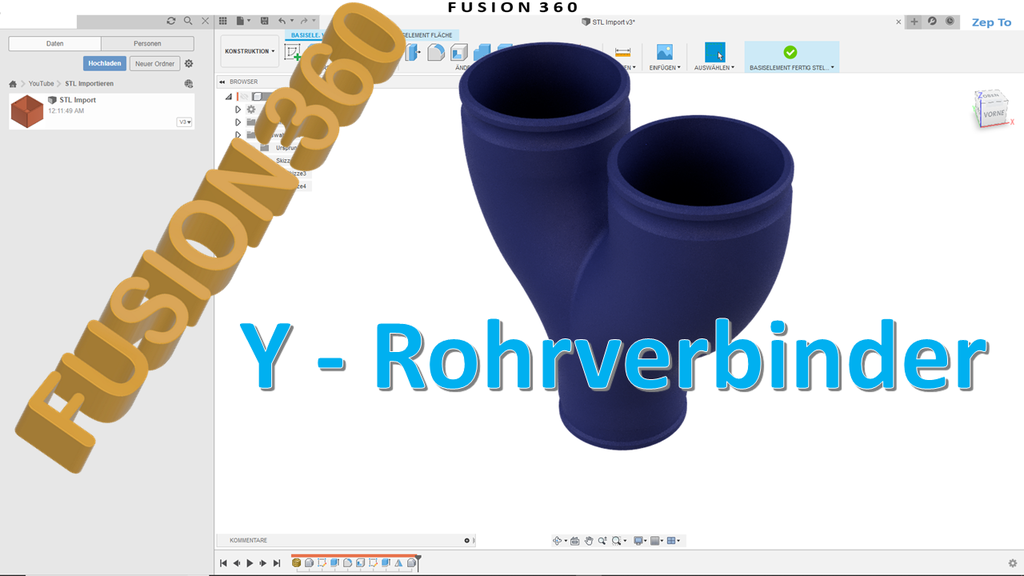Select the Shell tool
The width and height of the screenshot is (1024, 576).
459,52
